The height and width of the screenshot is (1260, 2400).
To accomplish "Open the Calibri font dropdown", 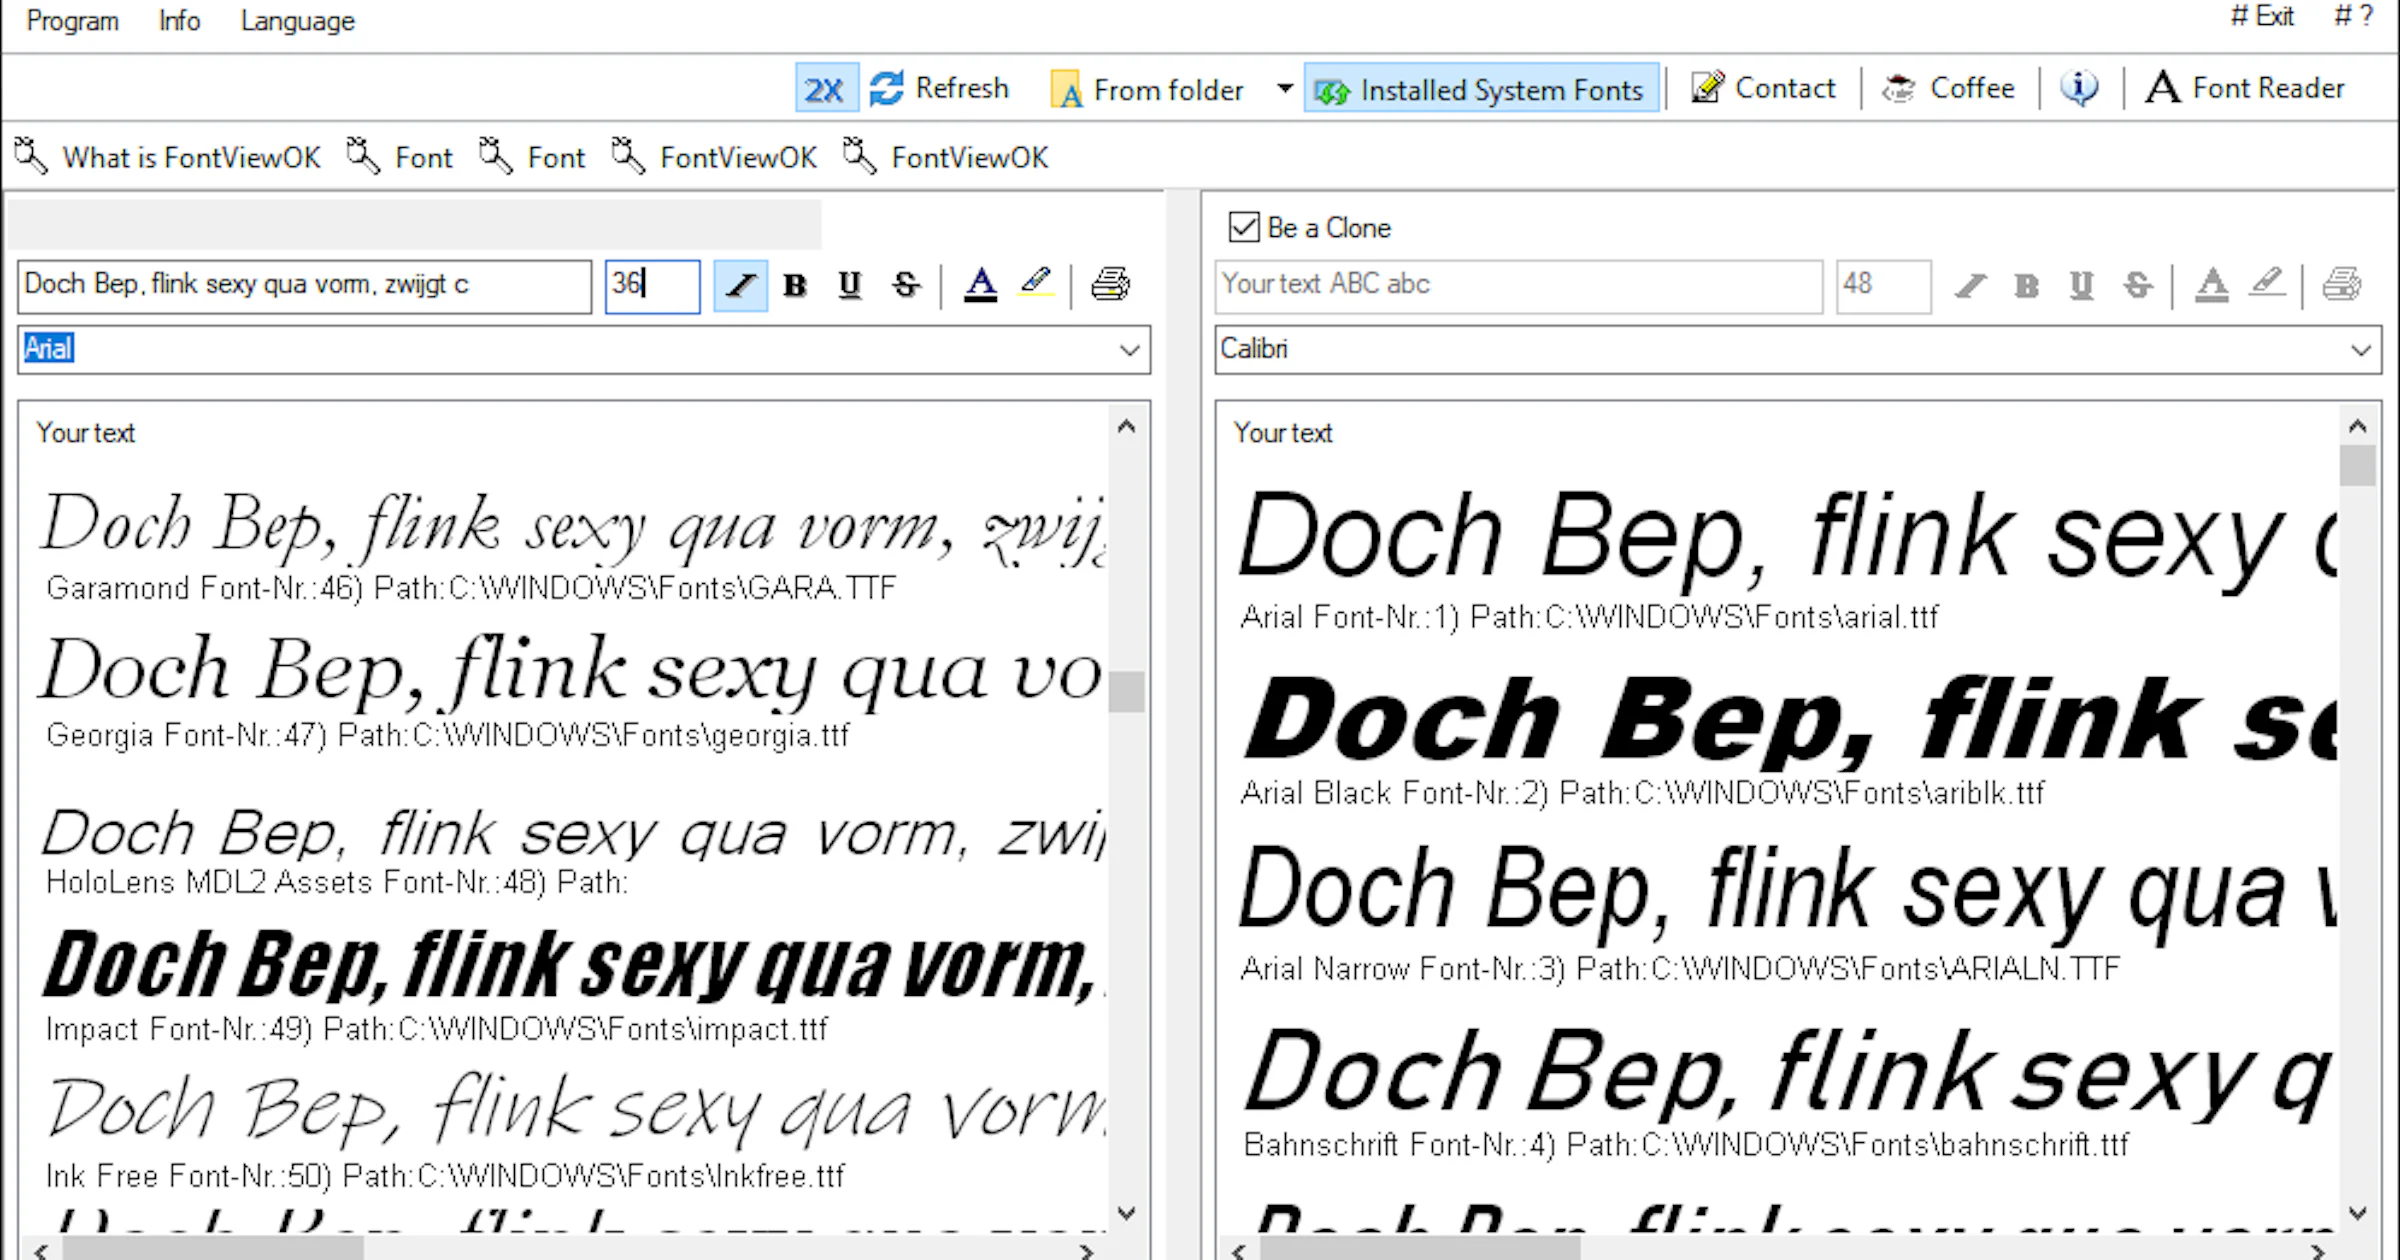I will click(2362, 350).
